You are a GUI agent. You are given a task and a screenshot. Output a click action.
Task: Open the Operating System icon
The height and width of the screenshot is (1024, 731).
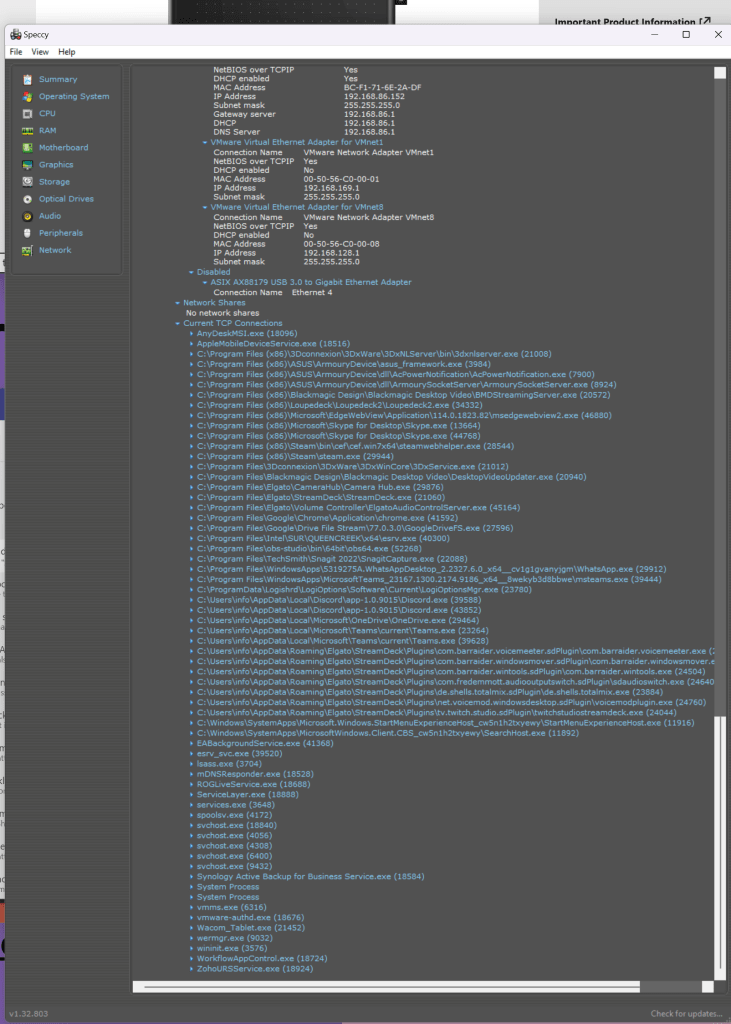27,97
